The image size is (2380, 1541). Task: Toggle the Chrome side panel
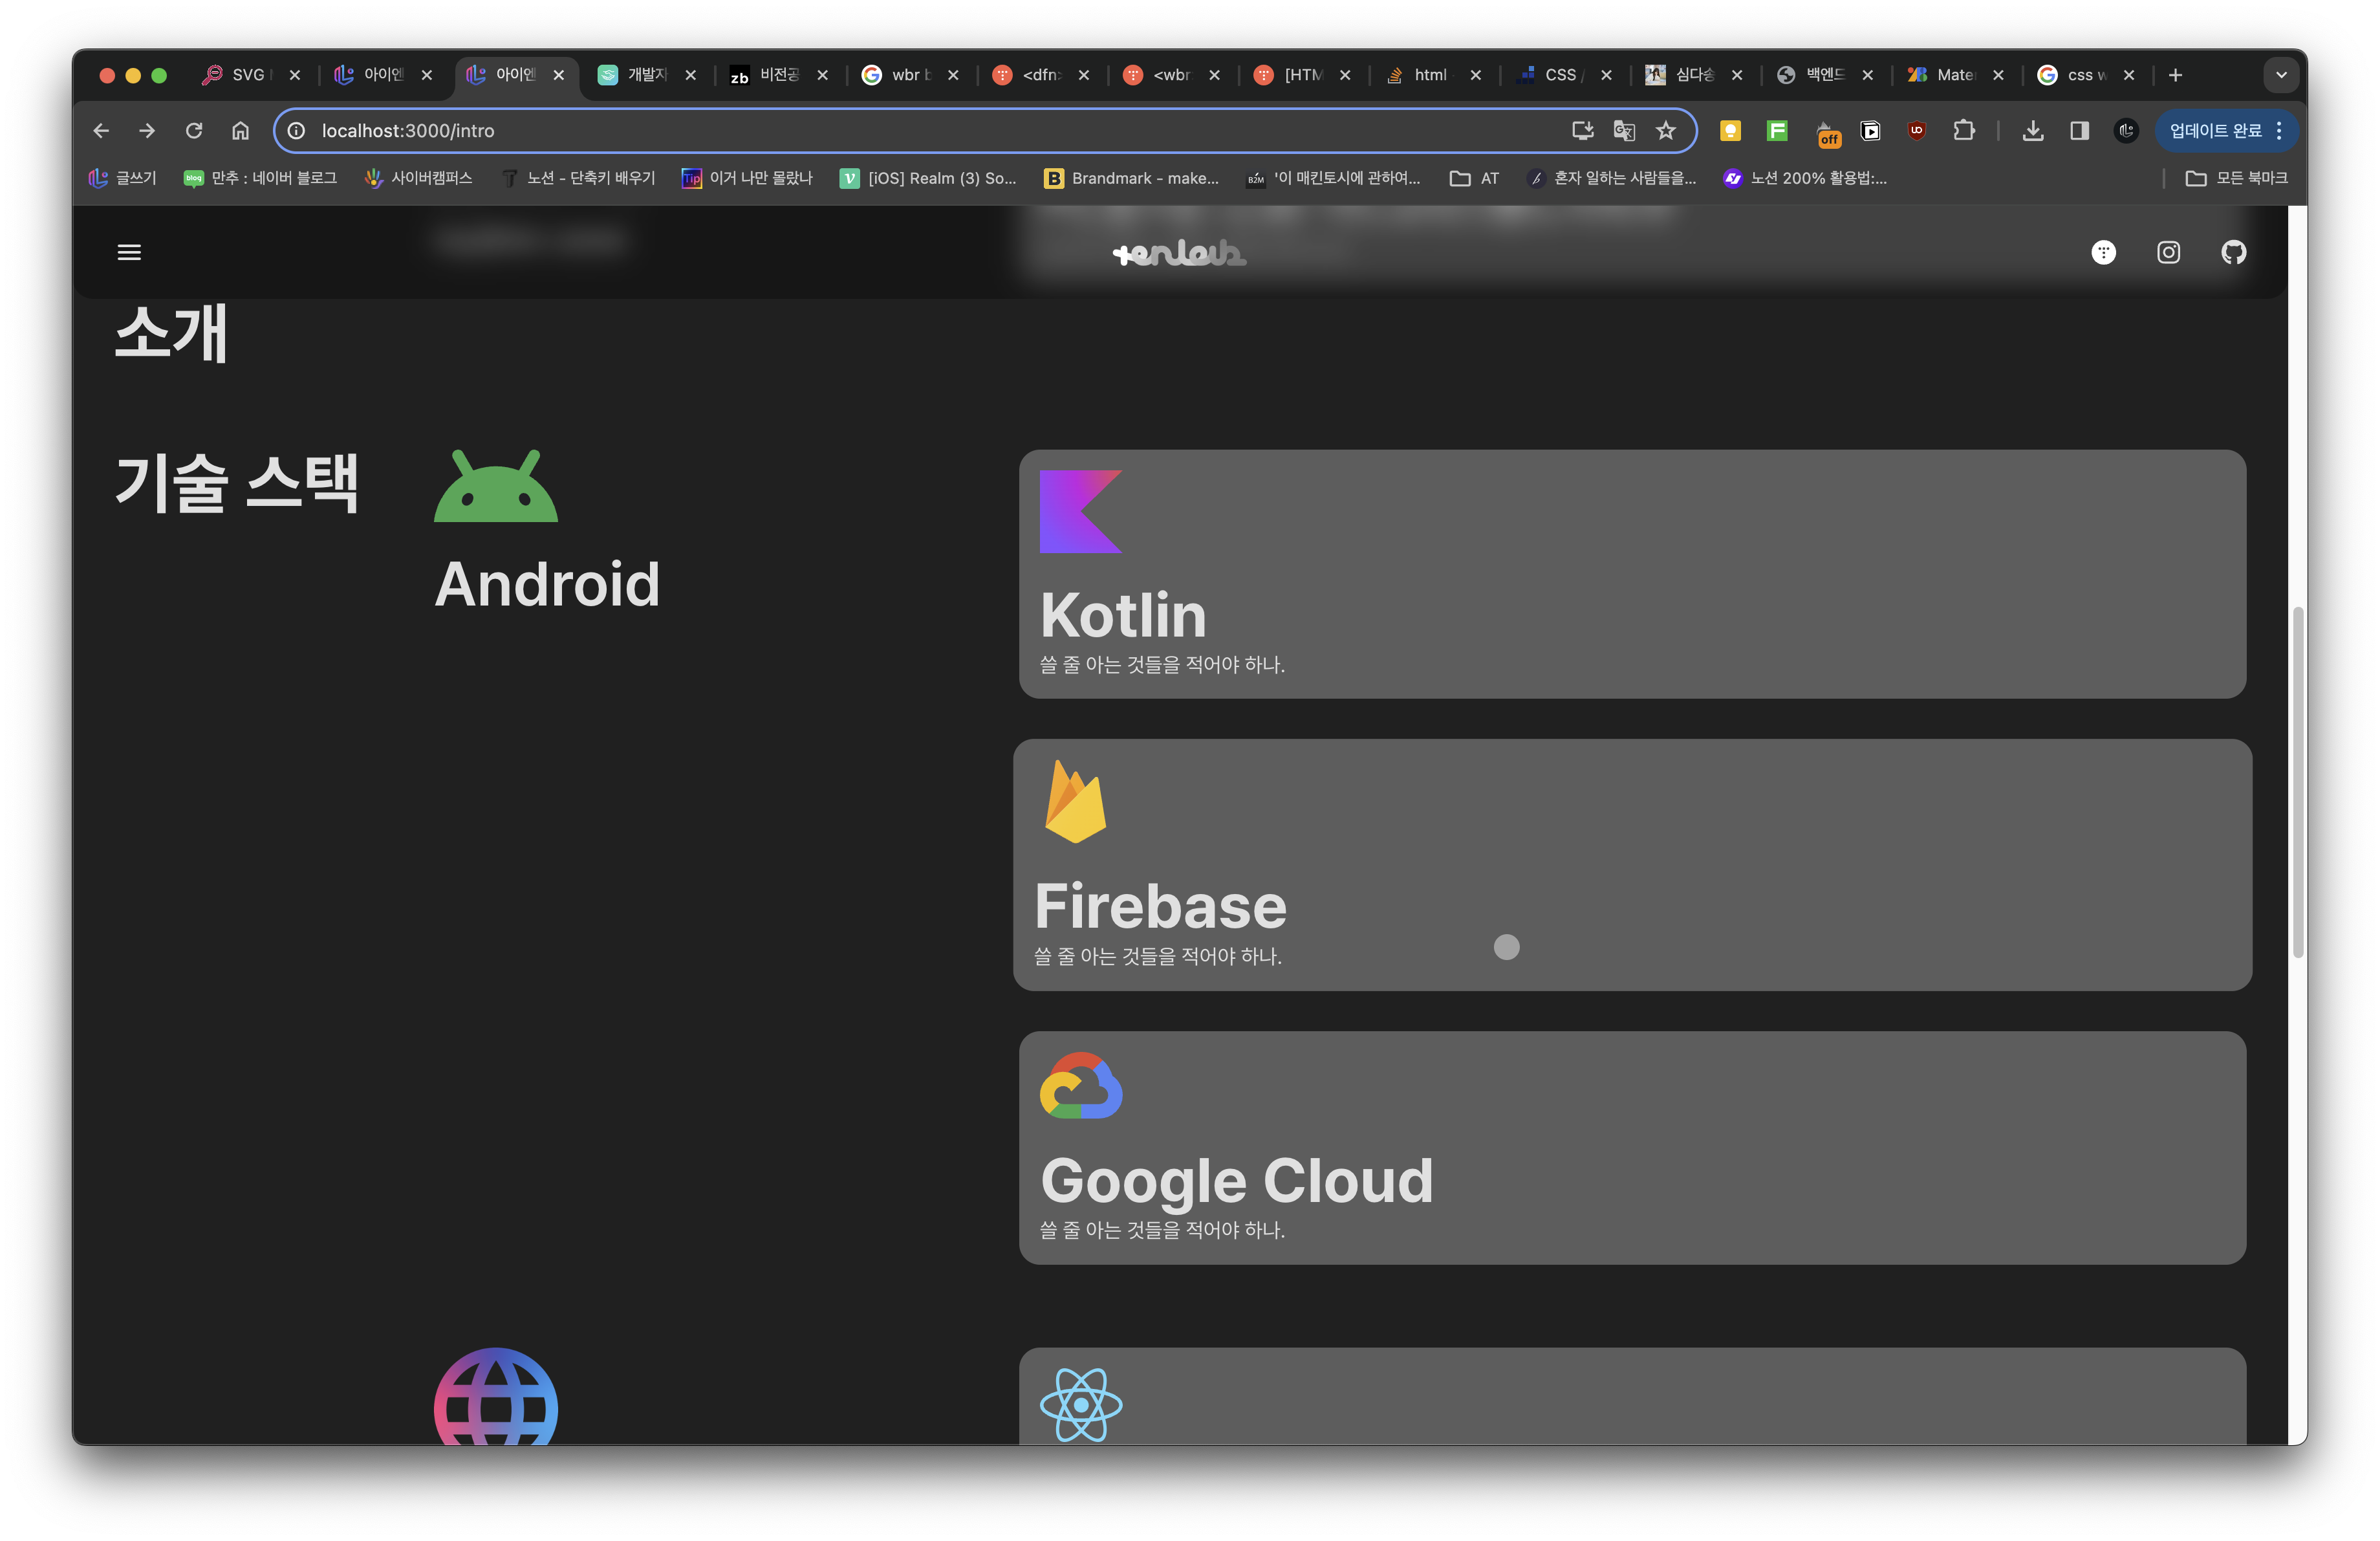pos(2079,131)
